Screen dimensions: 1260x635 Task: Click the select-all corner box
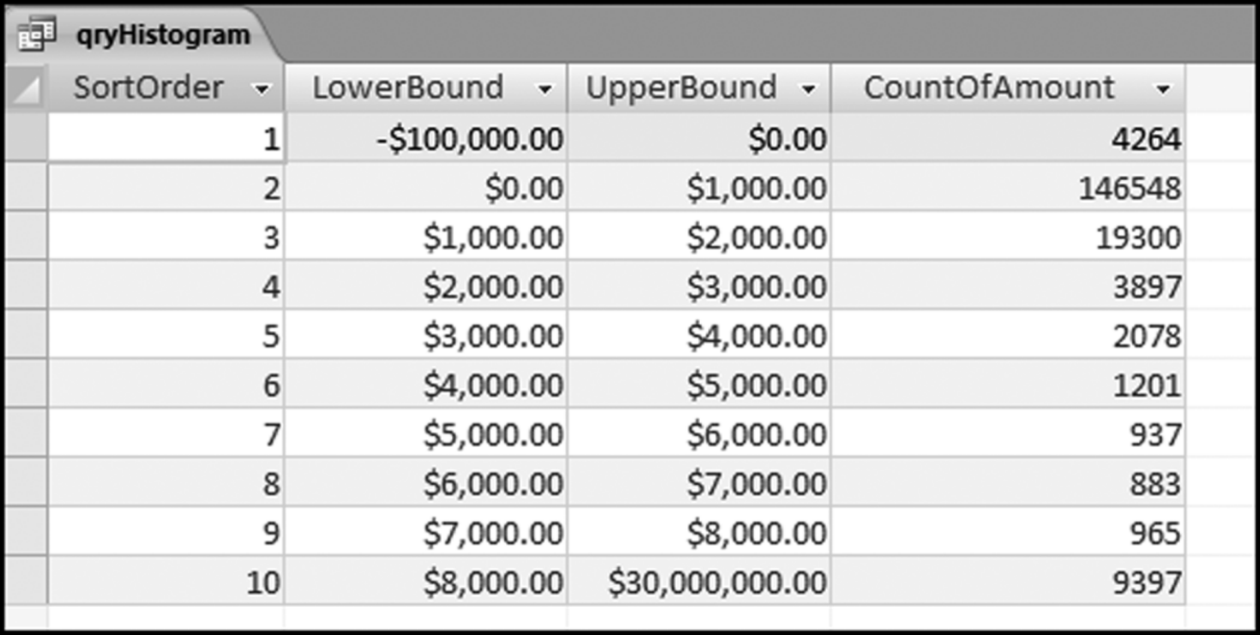(x=26, y=88)
